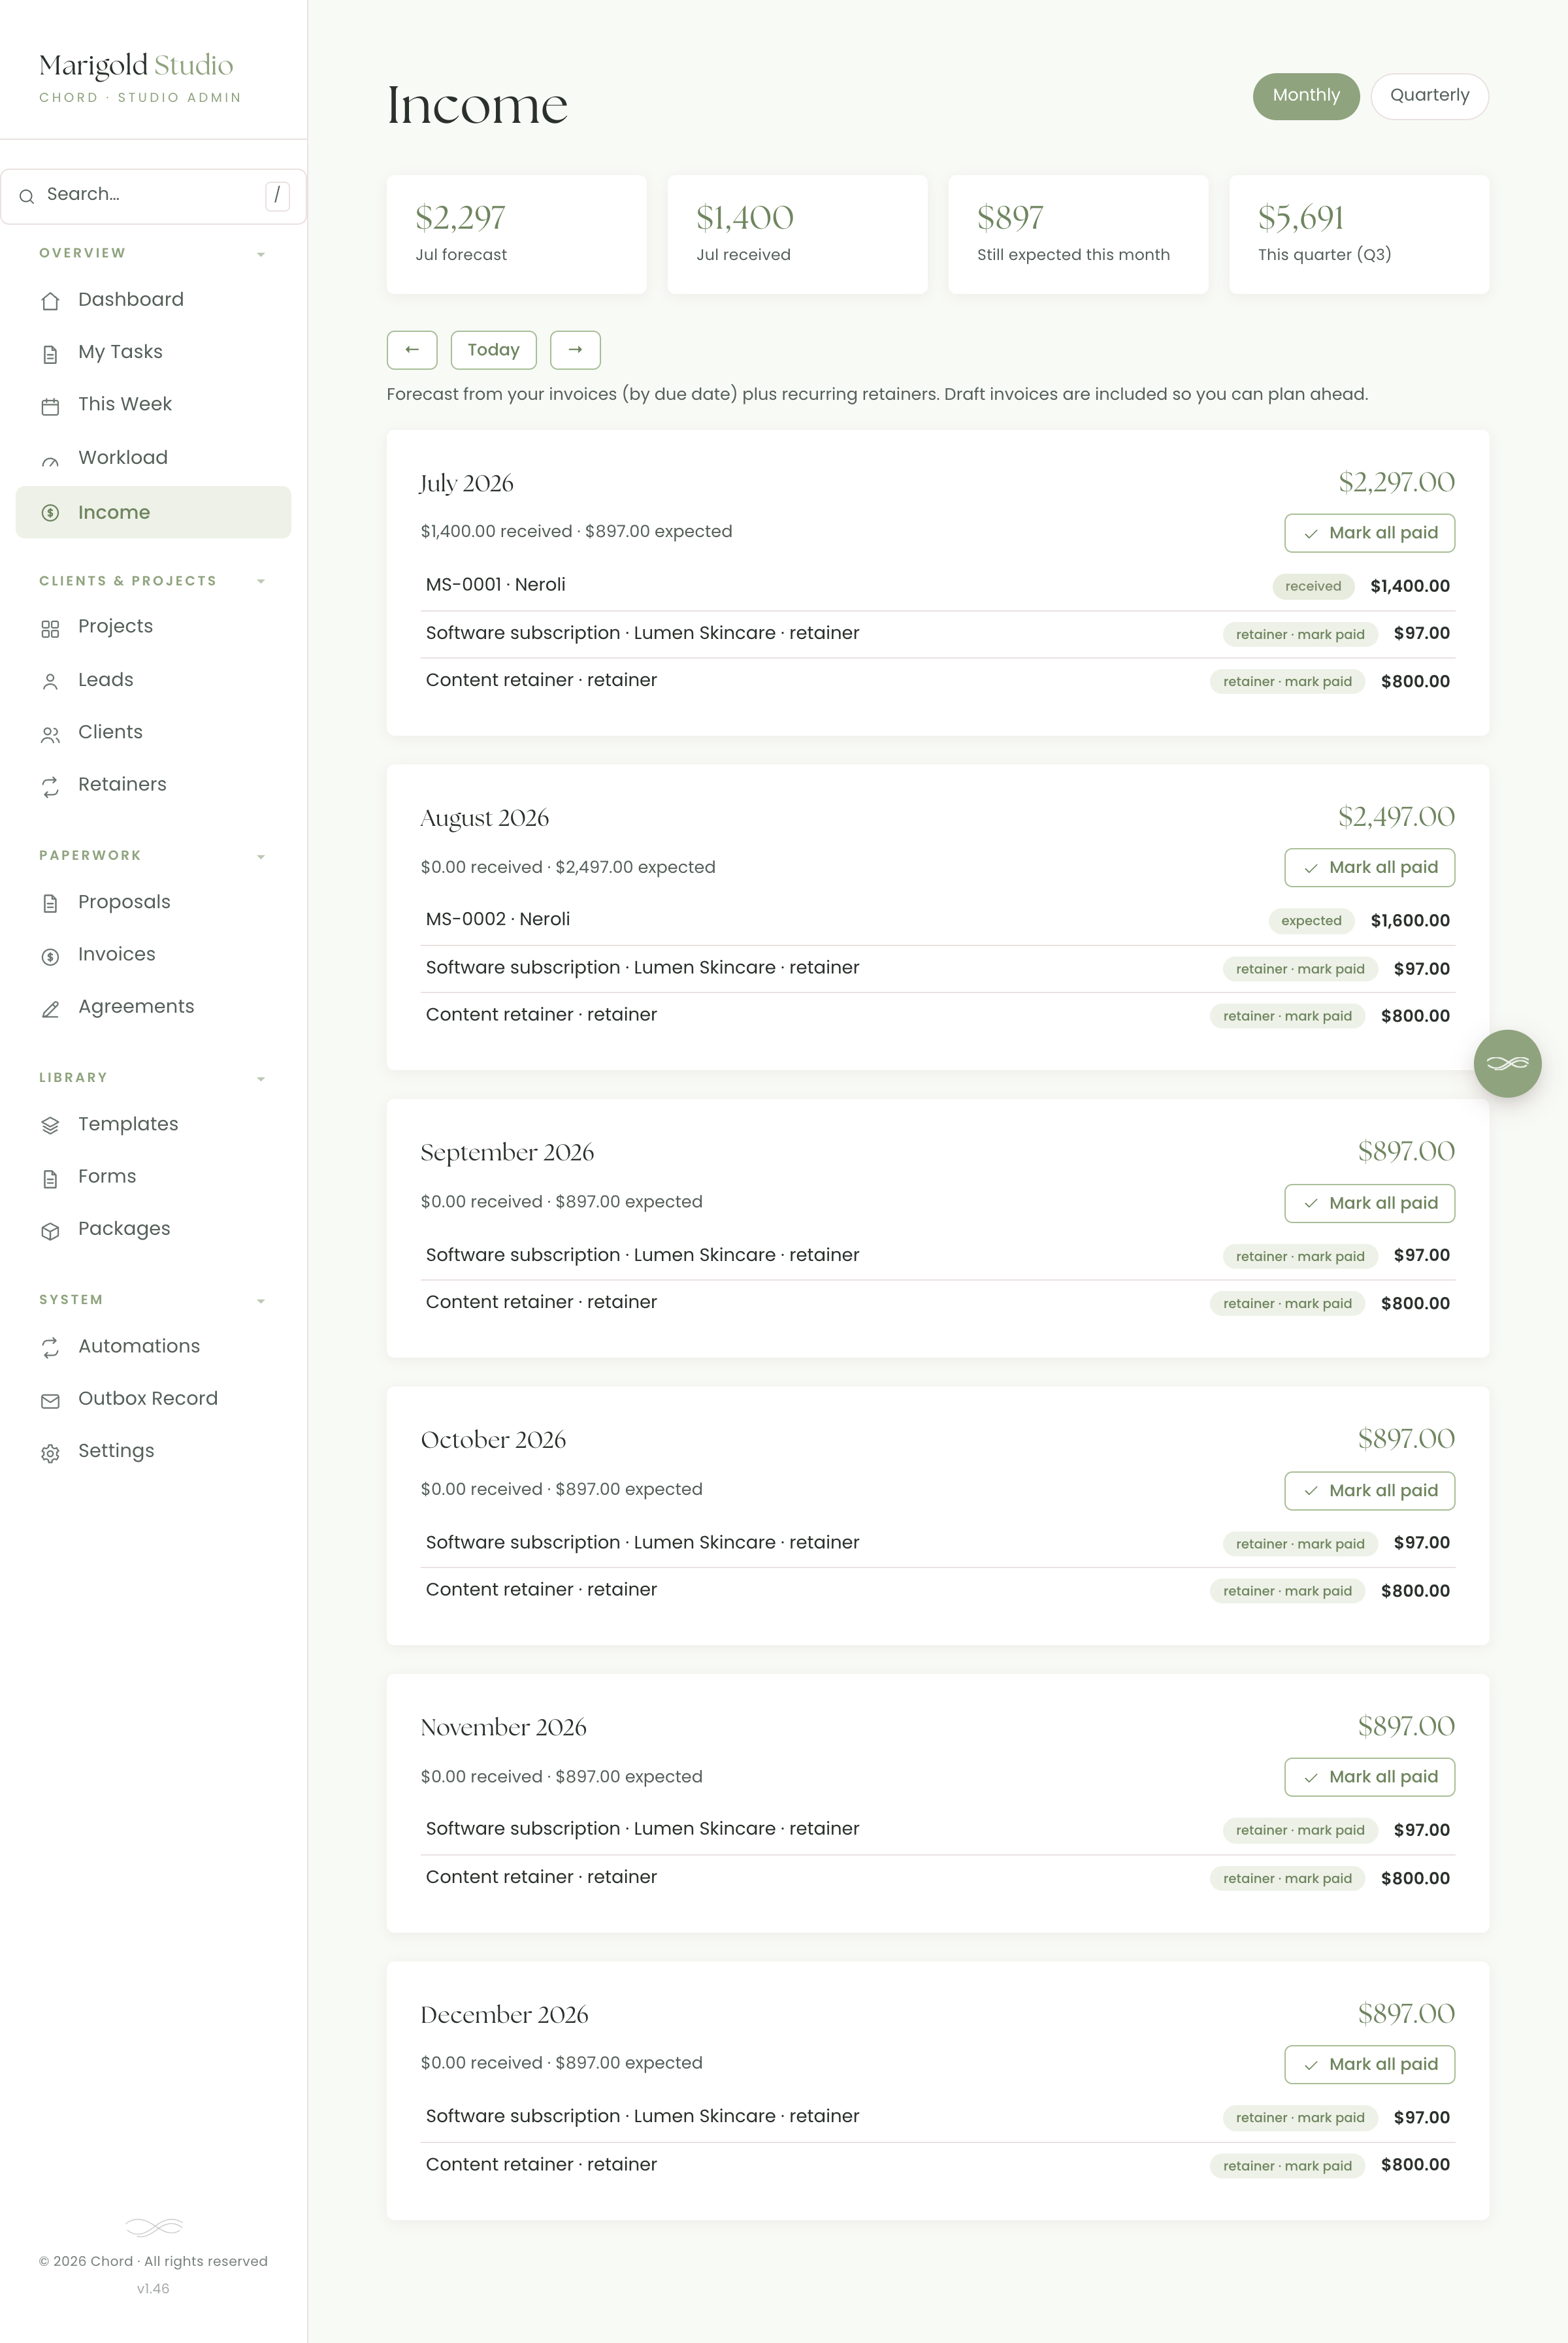Collapse the Clients & Projects section
The width and height of the screenshot is (1568, 2343).
[x=261, y=581]
